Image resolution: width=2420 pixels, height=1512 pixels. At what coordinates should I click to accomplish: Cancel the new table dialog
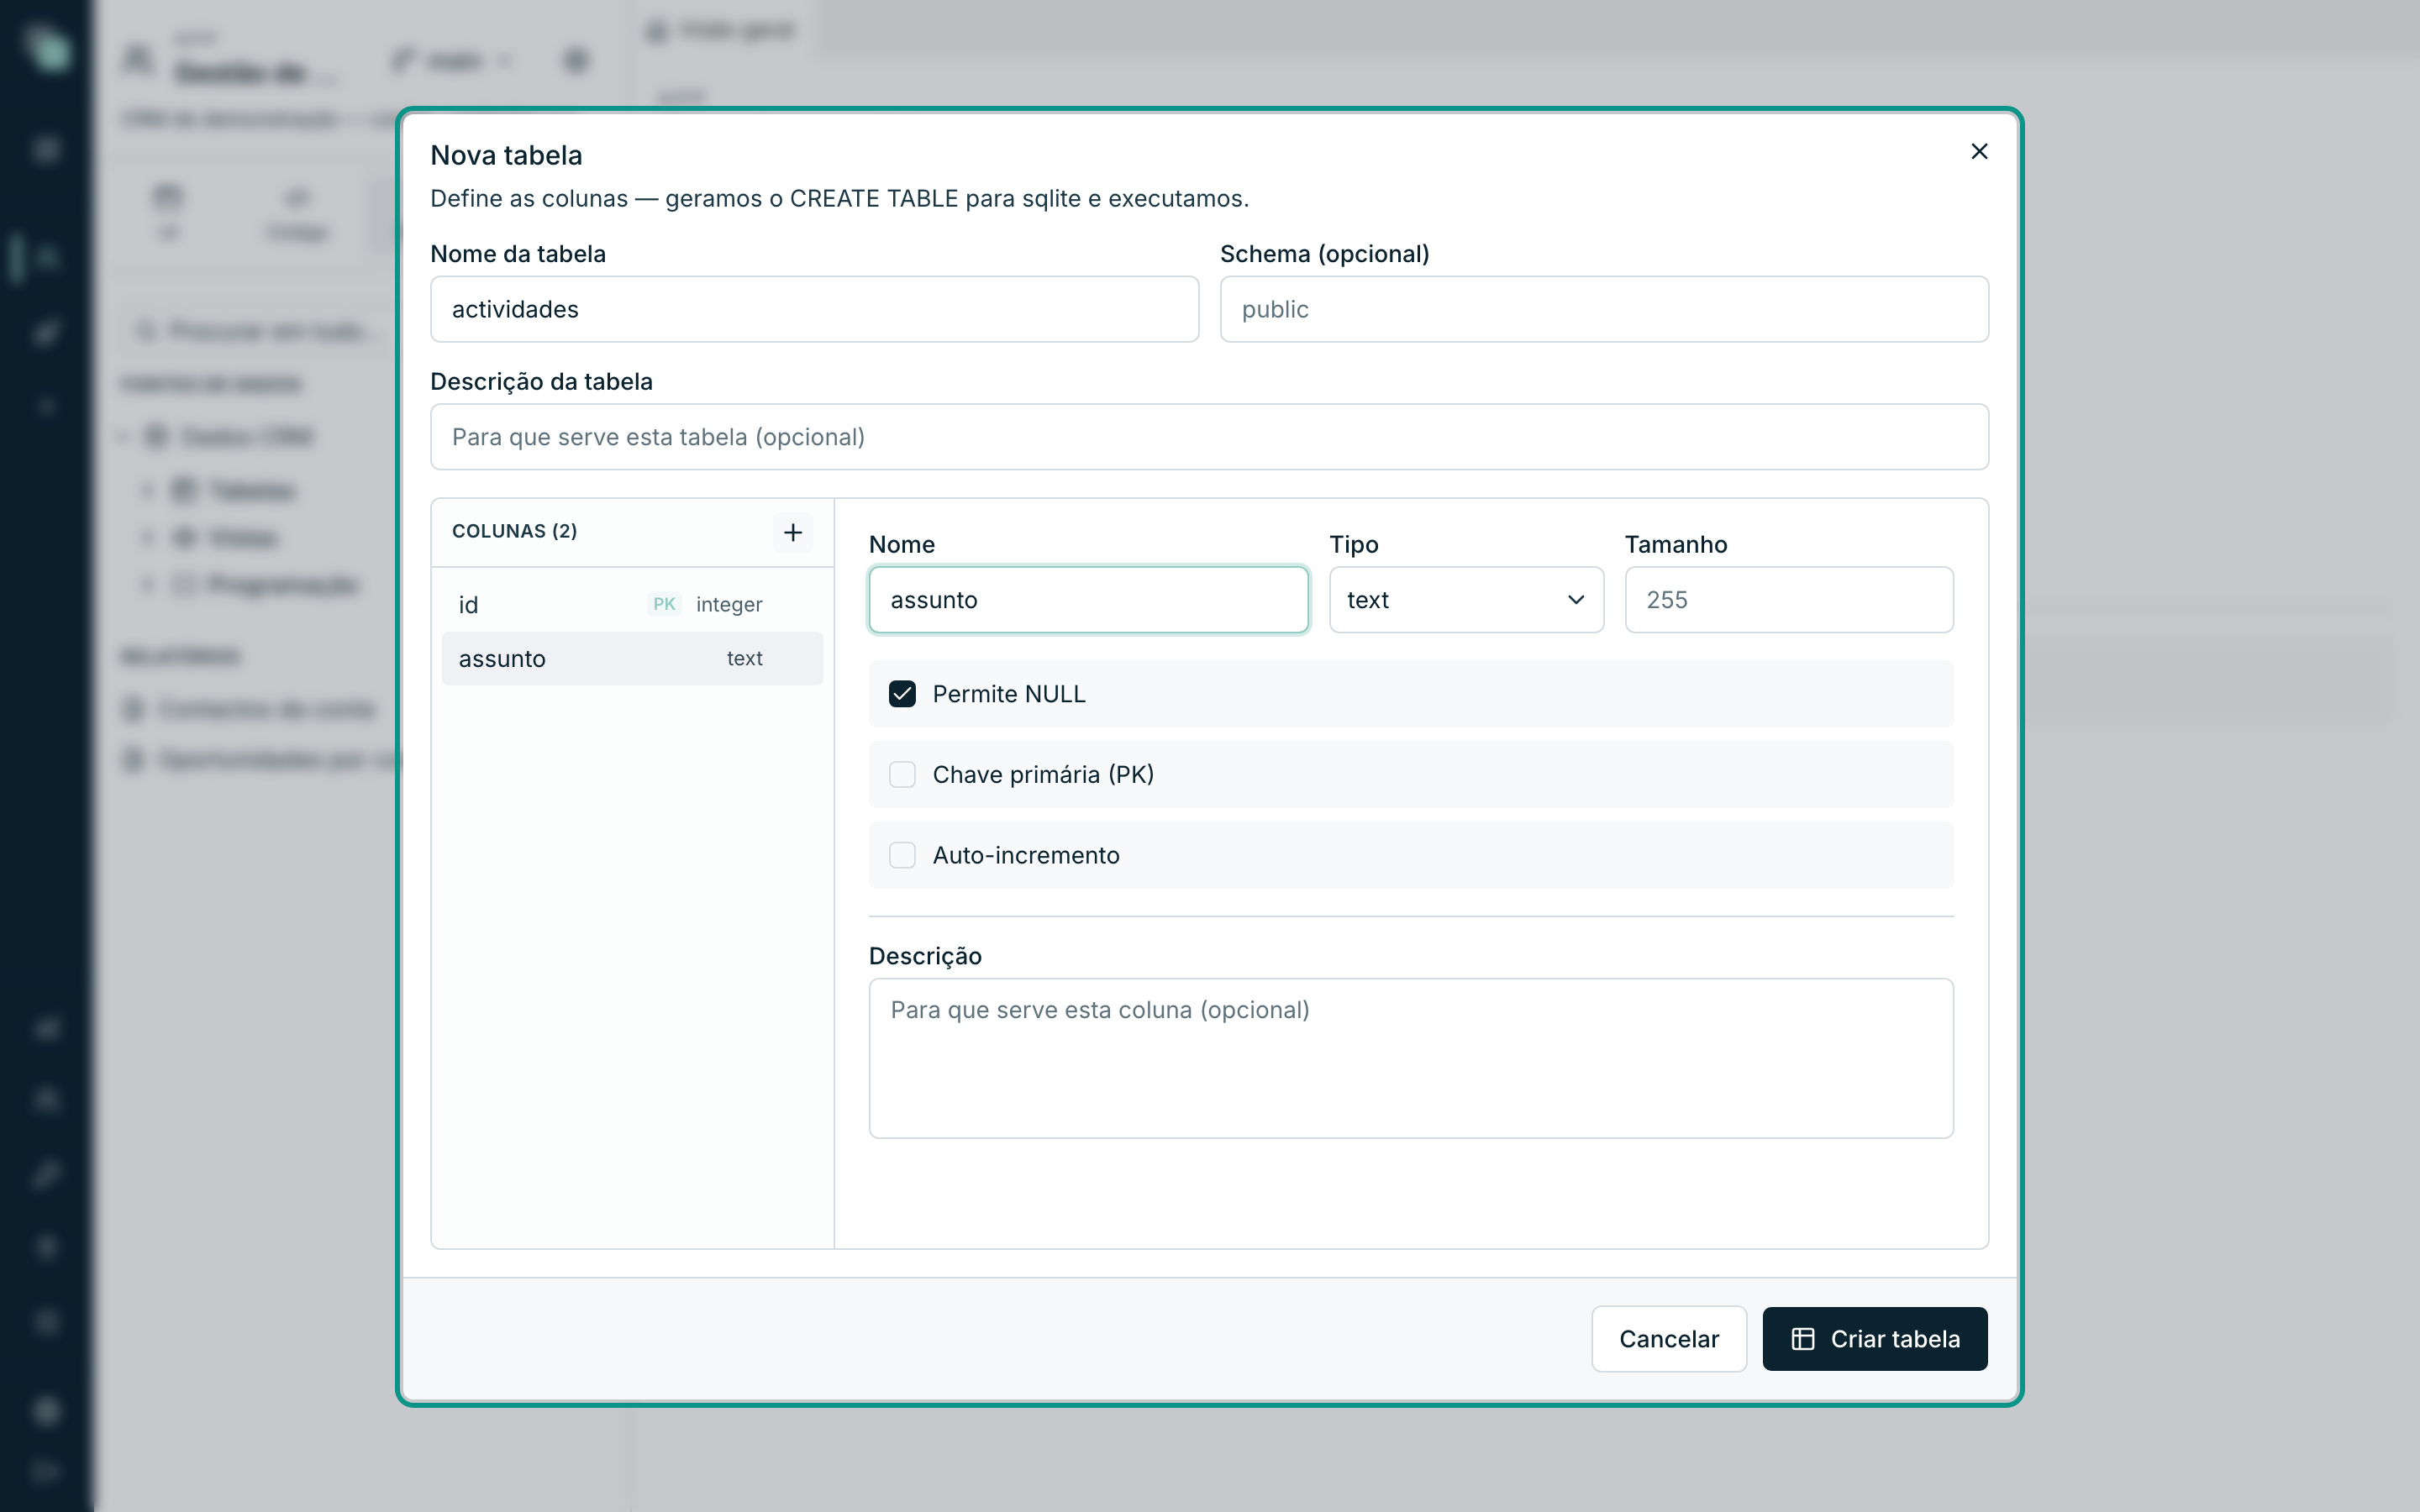tap(1669, 1339)
